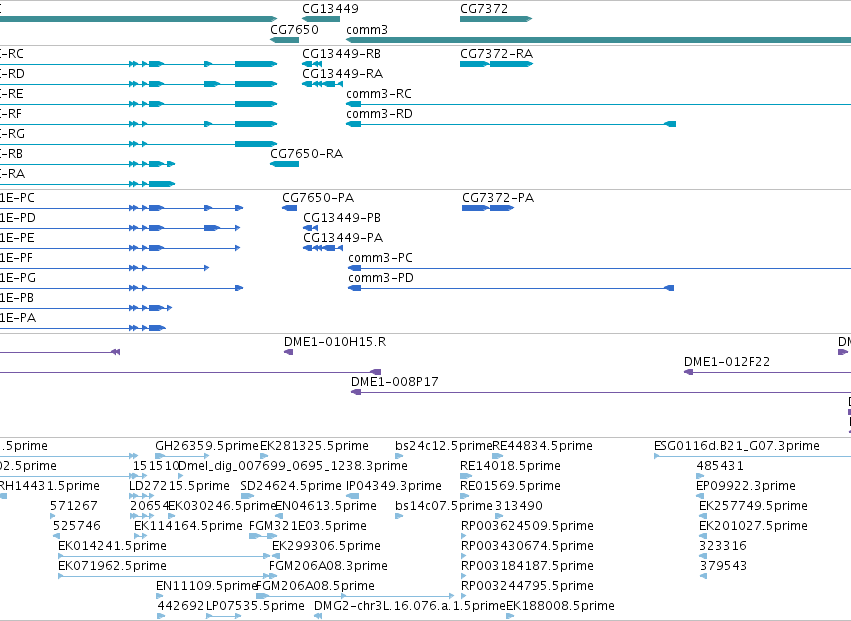Select the CG13449-PB protein label

342,218
